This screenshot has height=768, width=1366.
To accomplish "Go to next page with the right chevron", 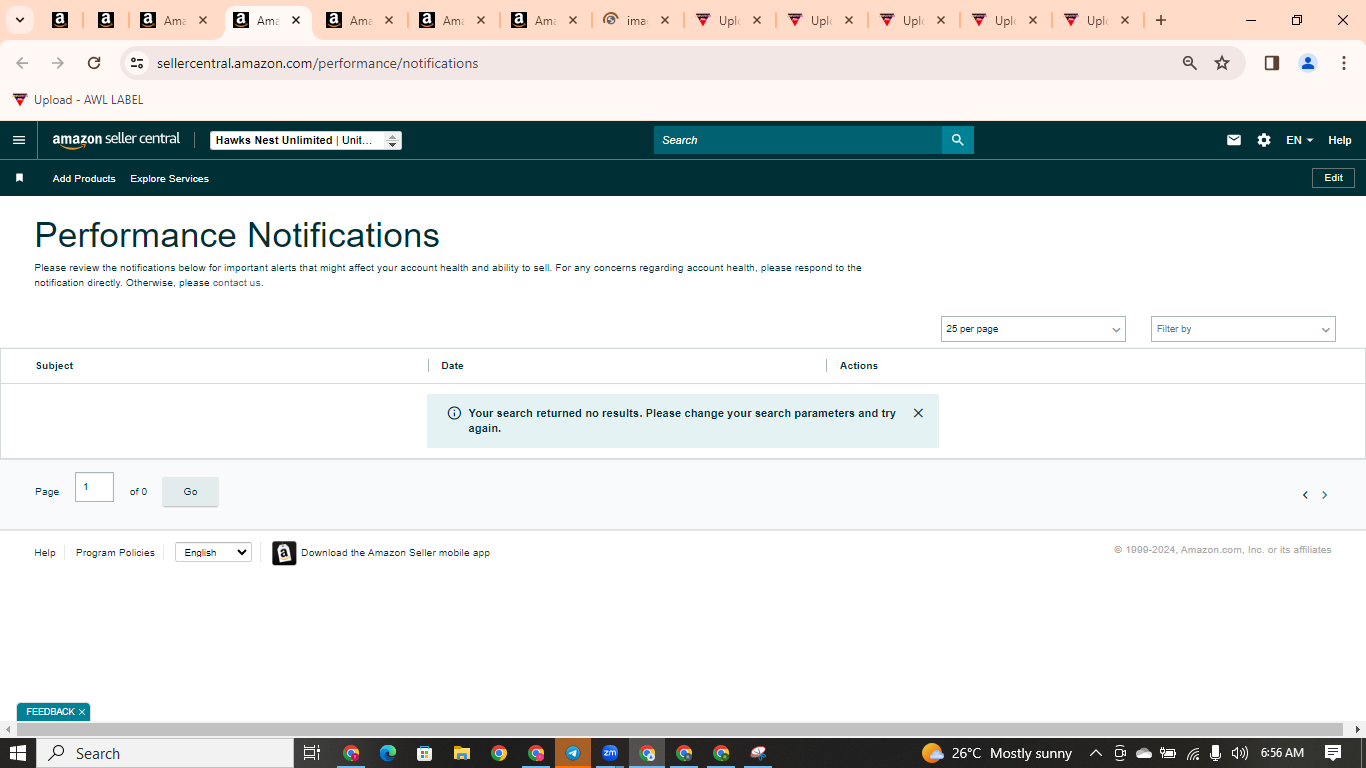I will (1325, 495).
